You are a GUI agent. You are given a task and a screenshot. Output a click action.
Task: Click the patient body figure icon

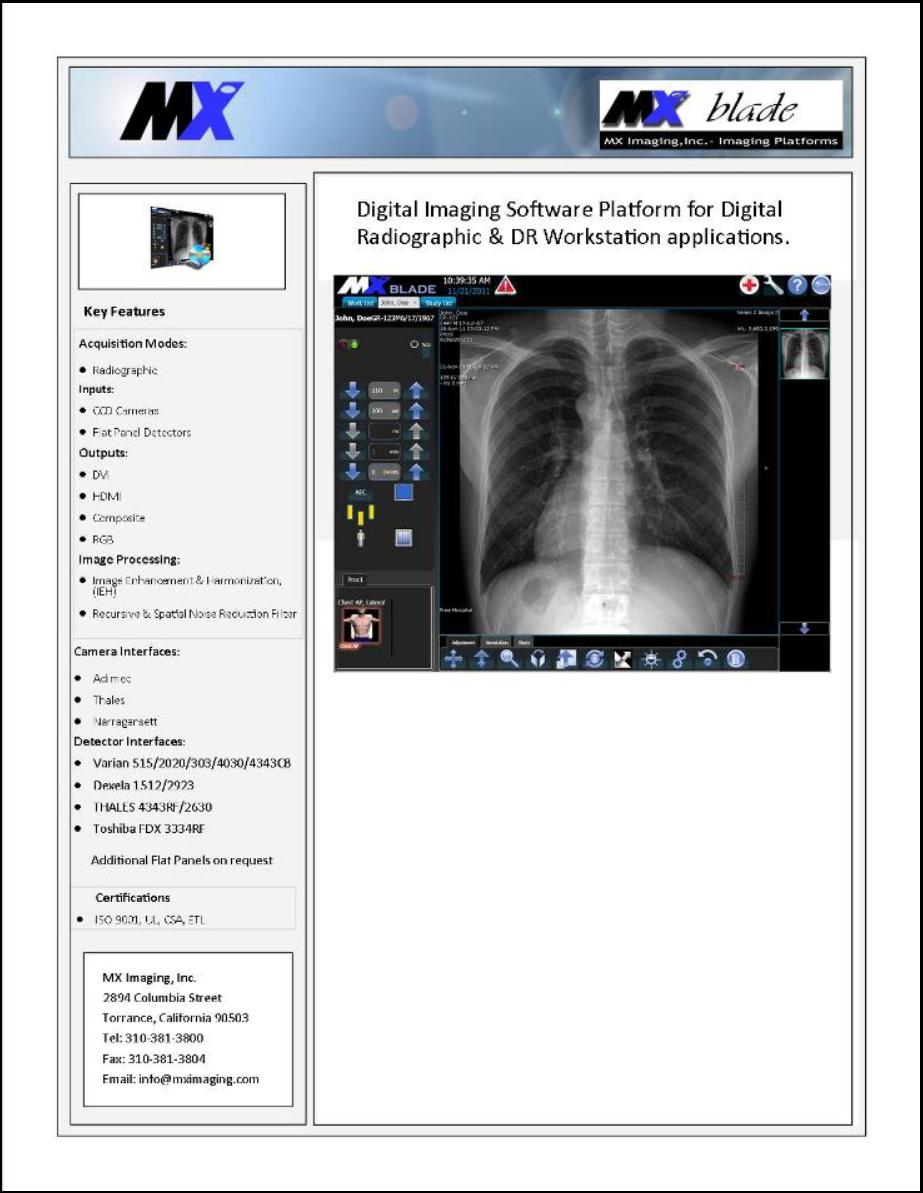pyautogui.click(x=361, y=538)
